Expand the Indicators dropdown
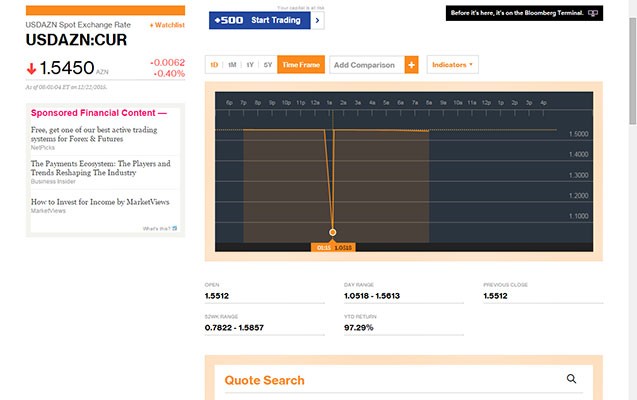The height and width of the screenshot is (400, 637). 452,65
